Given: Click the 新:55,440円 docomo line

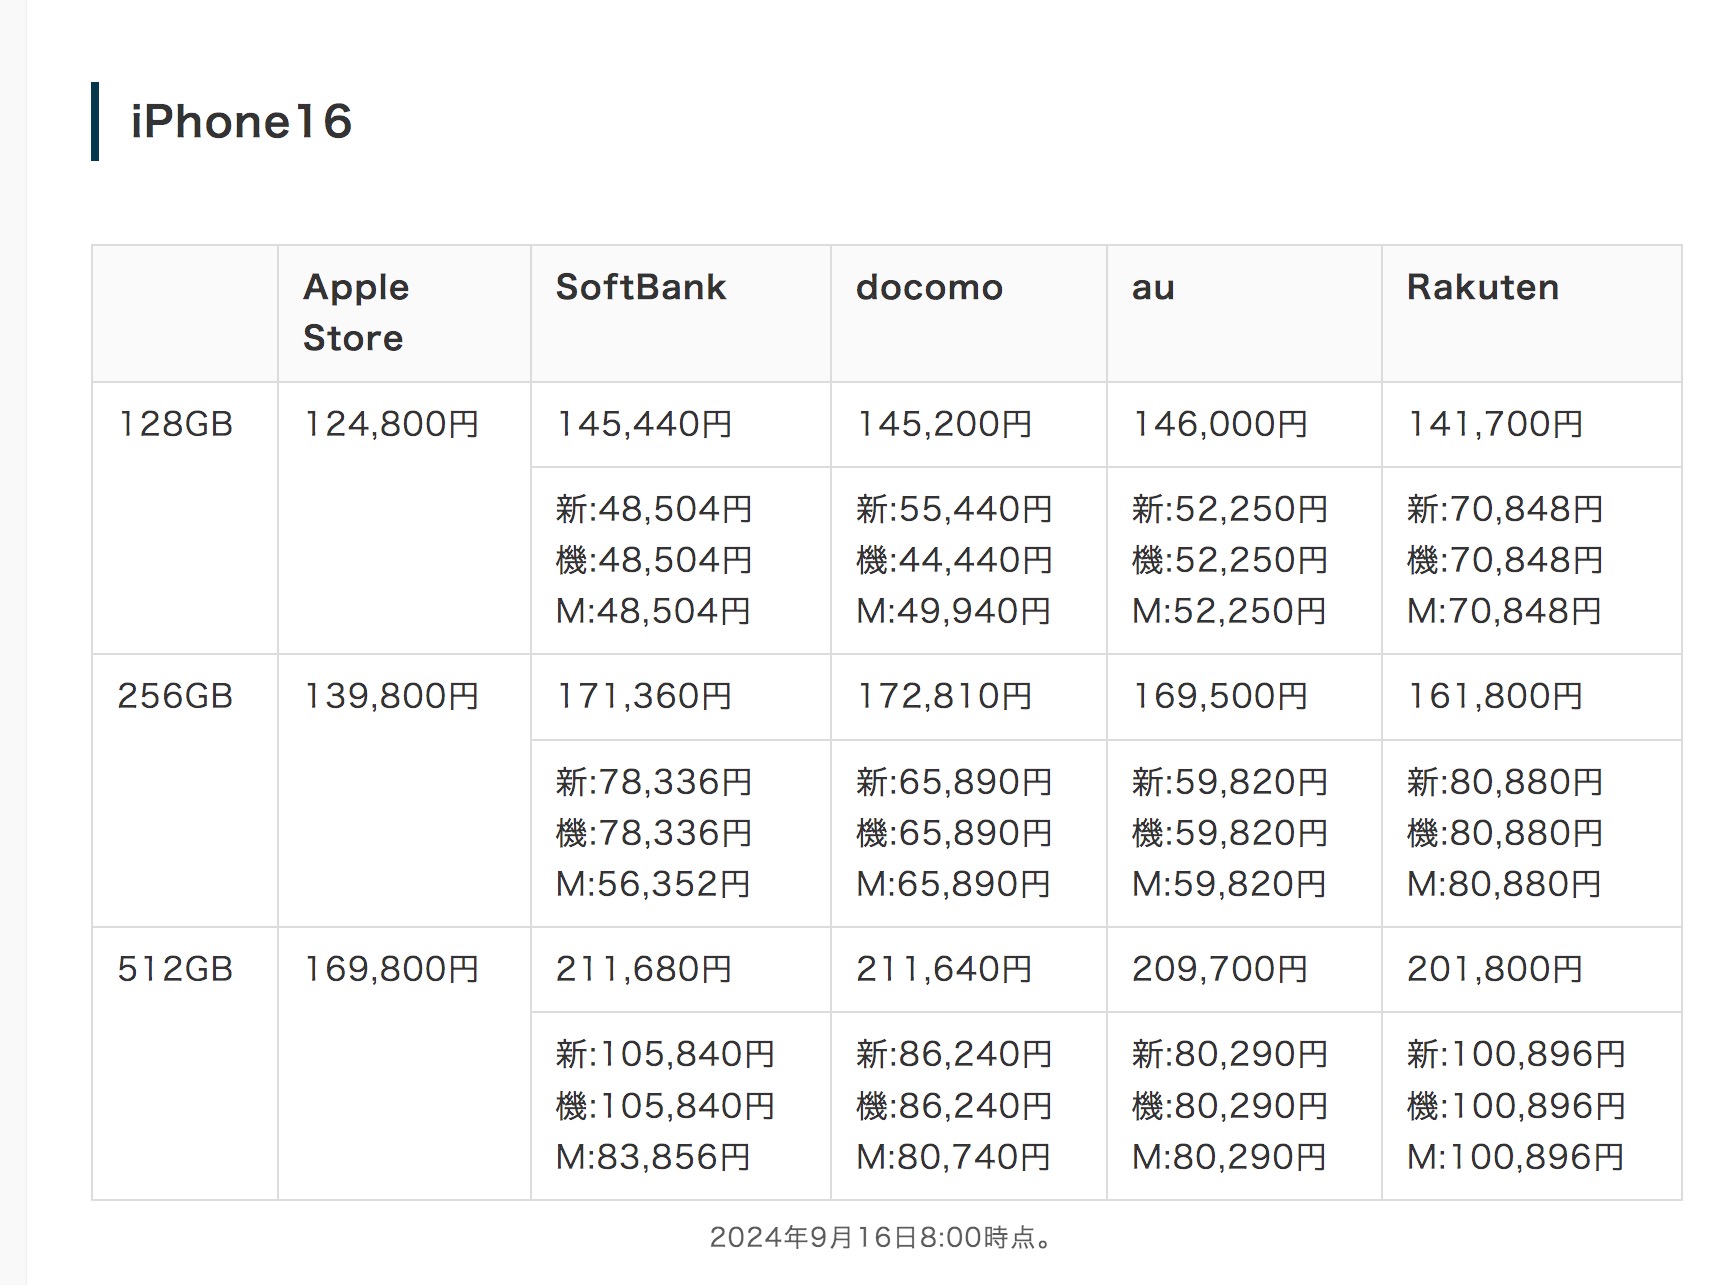Looking at the screenshot, I should [954, 509].
